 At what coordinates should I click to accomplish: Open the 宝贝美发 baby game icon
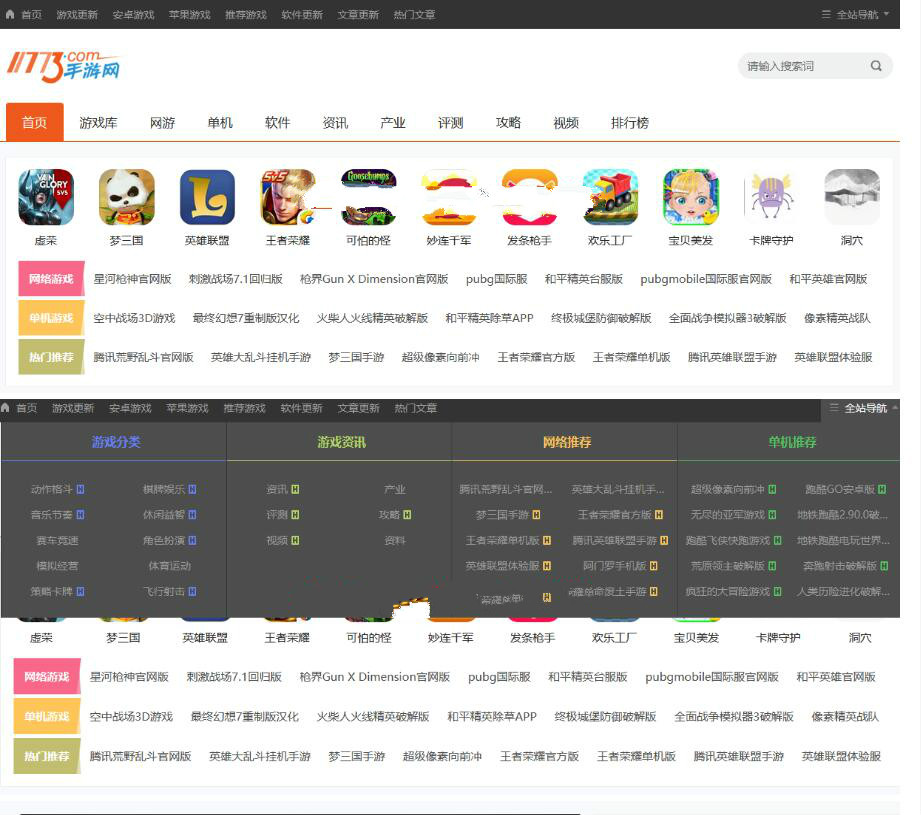(x=691, y=197)
